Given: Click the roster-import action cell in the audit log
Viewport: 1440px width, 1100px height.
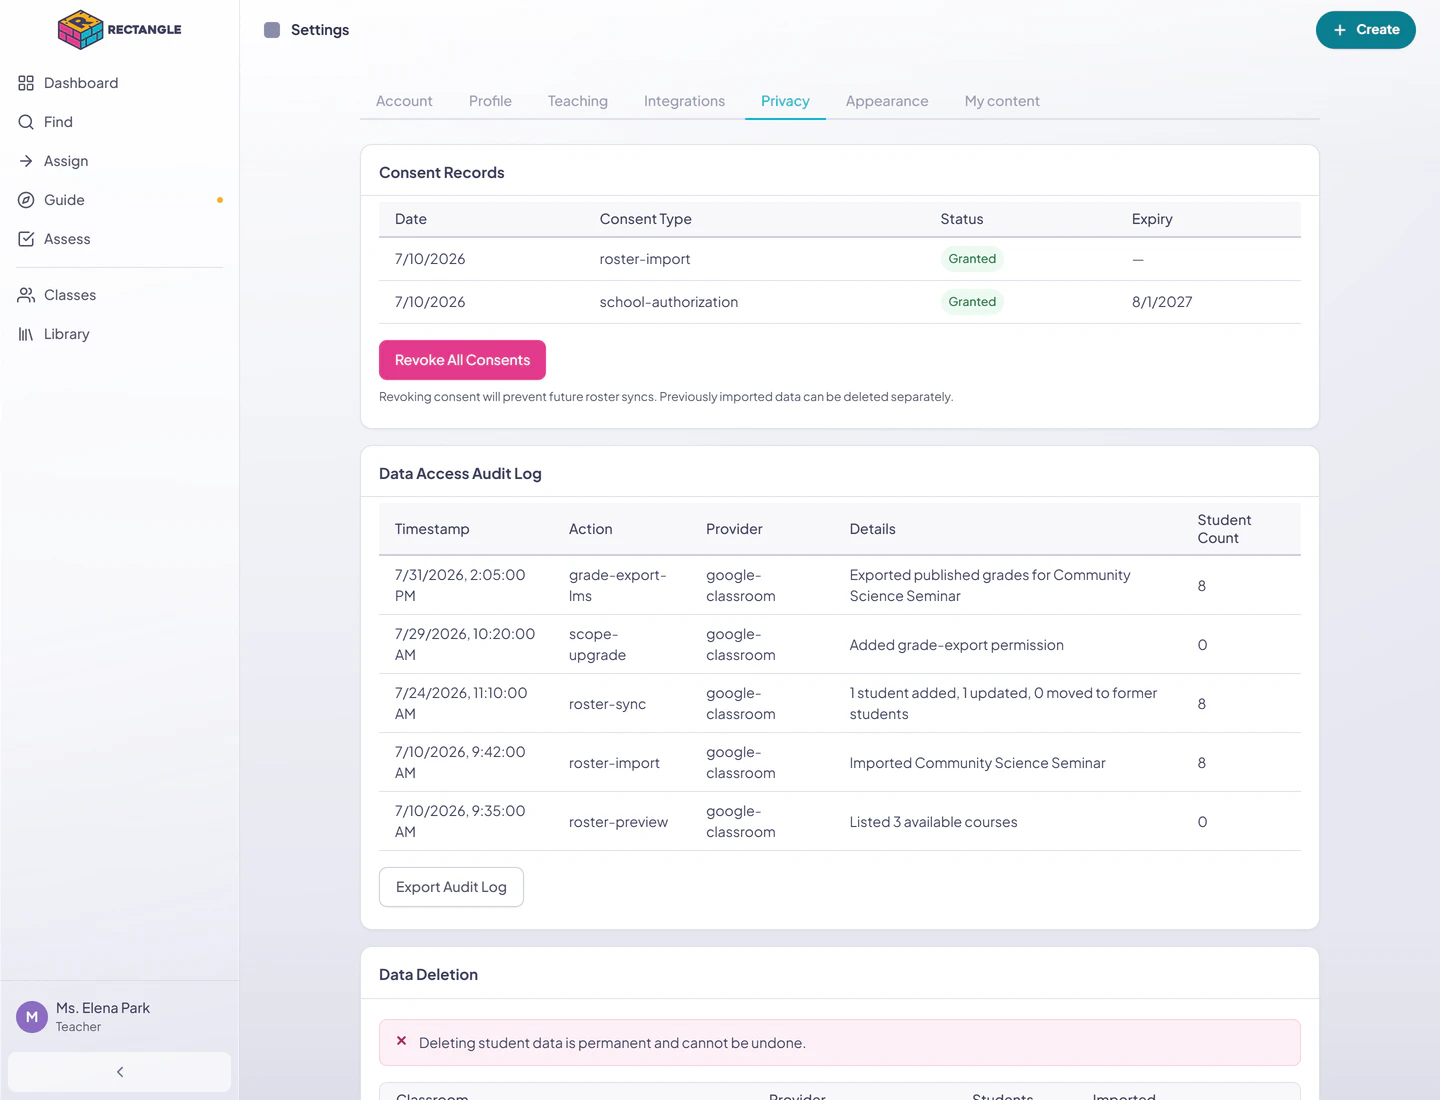Looking at the screenshot, I should point(615,763).
